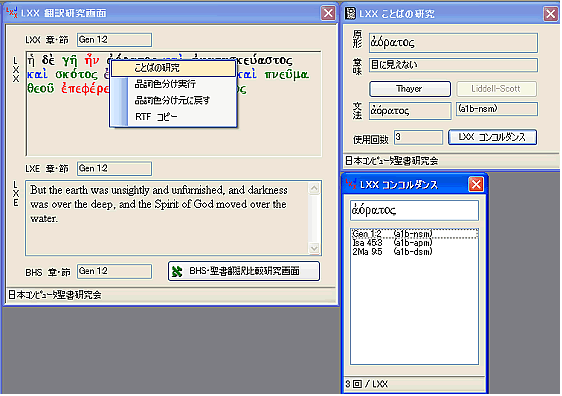562x396 pixels.
Task: Click blue καὶ before σκότος
Action: point(37,75)
